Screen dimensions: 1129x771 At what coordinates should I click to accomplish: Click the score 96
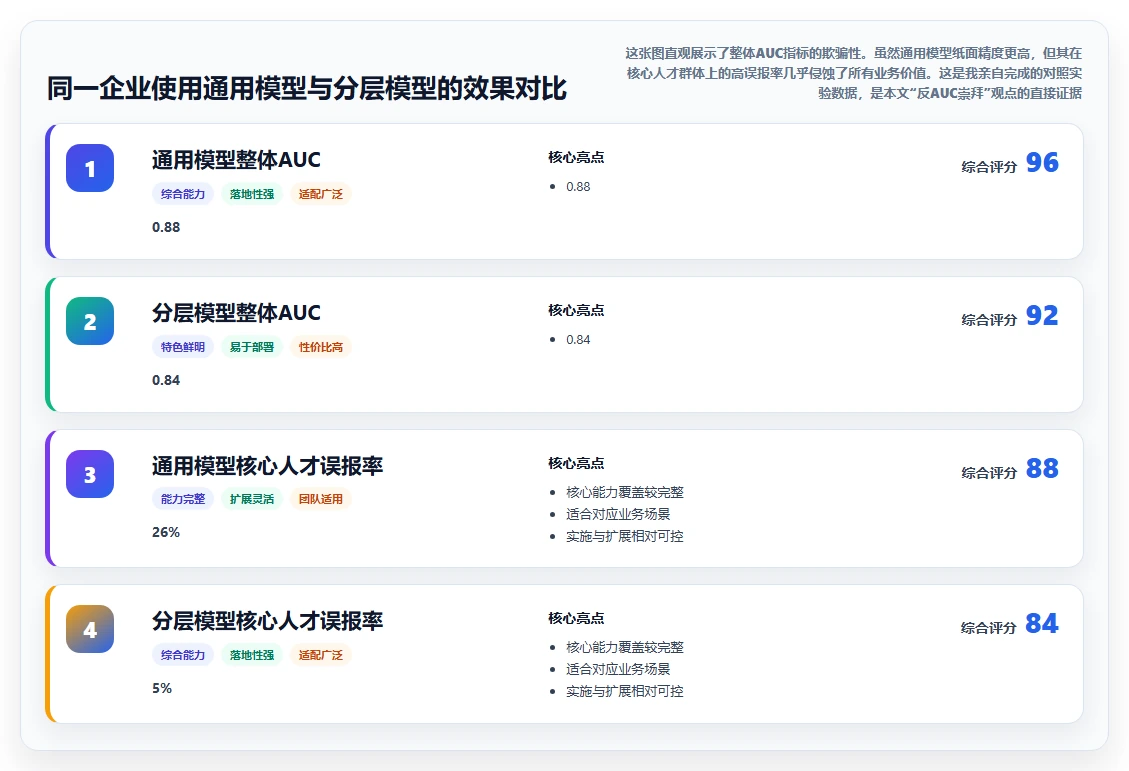[1042, 163]
